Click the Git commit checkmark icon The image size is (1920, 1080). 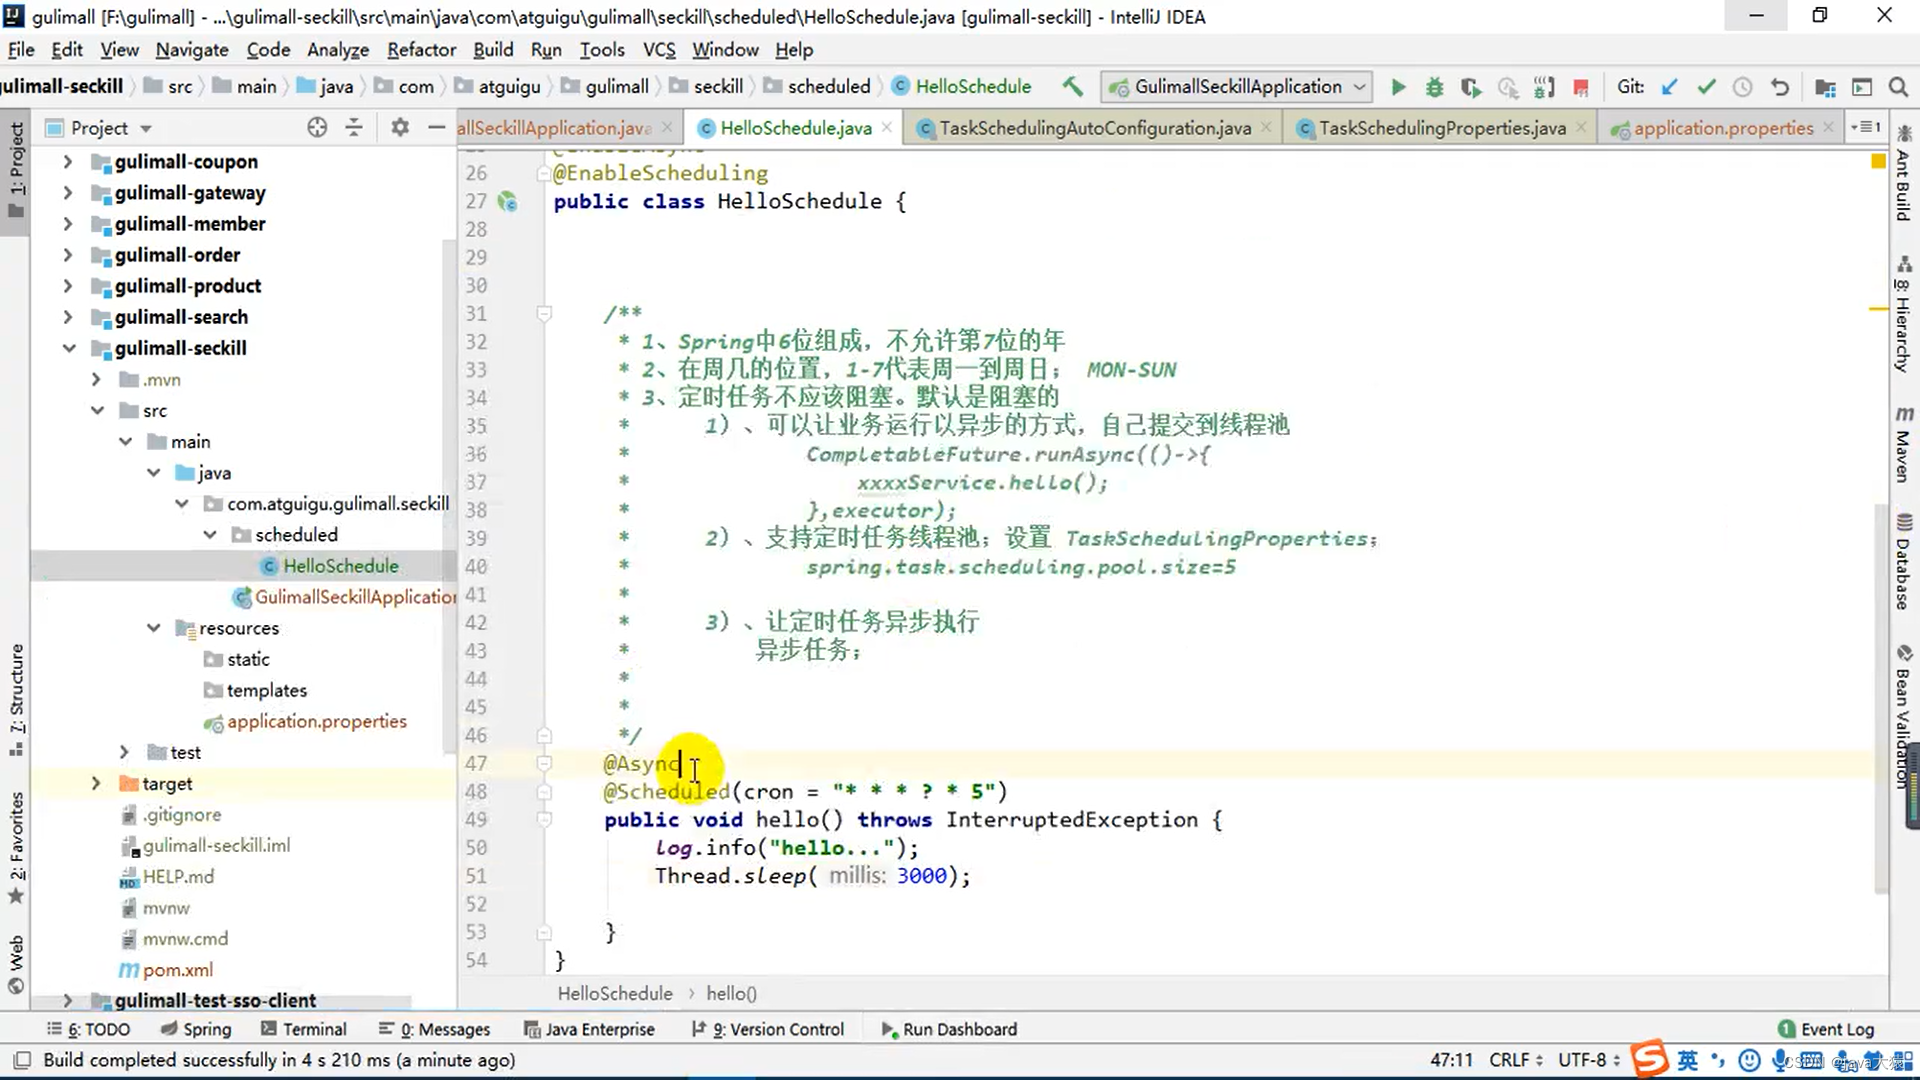[1706, 87]
